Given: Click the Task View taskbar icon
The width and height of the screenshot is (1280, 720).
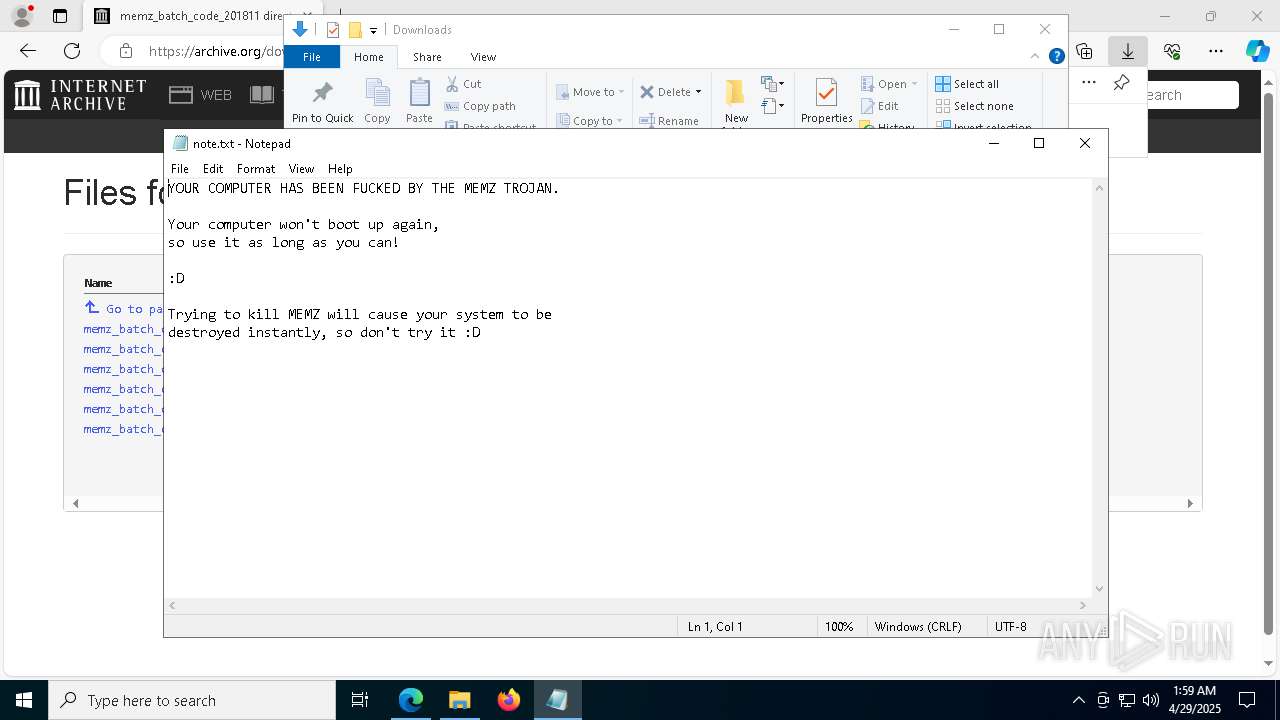Looking at the screenshot, I should coord(360,700).
